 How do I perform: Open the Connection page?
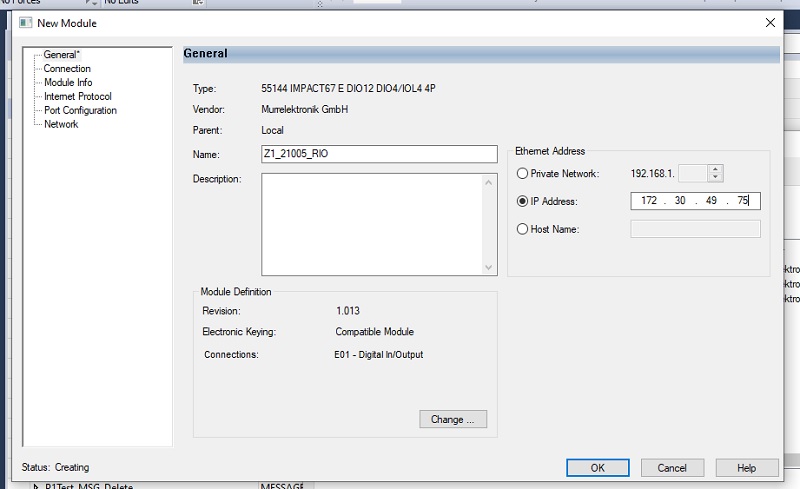[67, 68]
